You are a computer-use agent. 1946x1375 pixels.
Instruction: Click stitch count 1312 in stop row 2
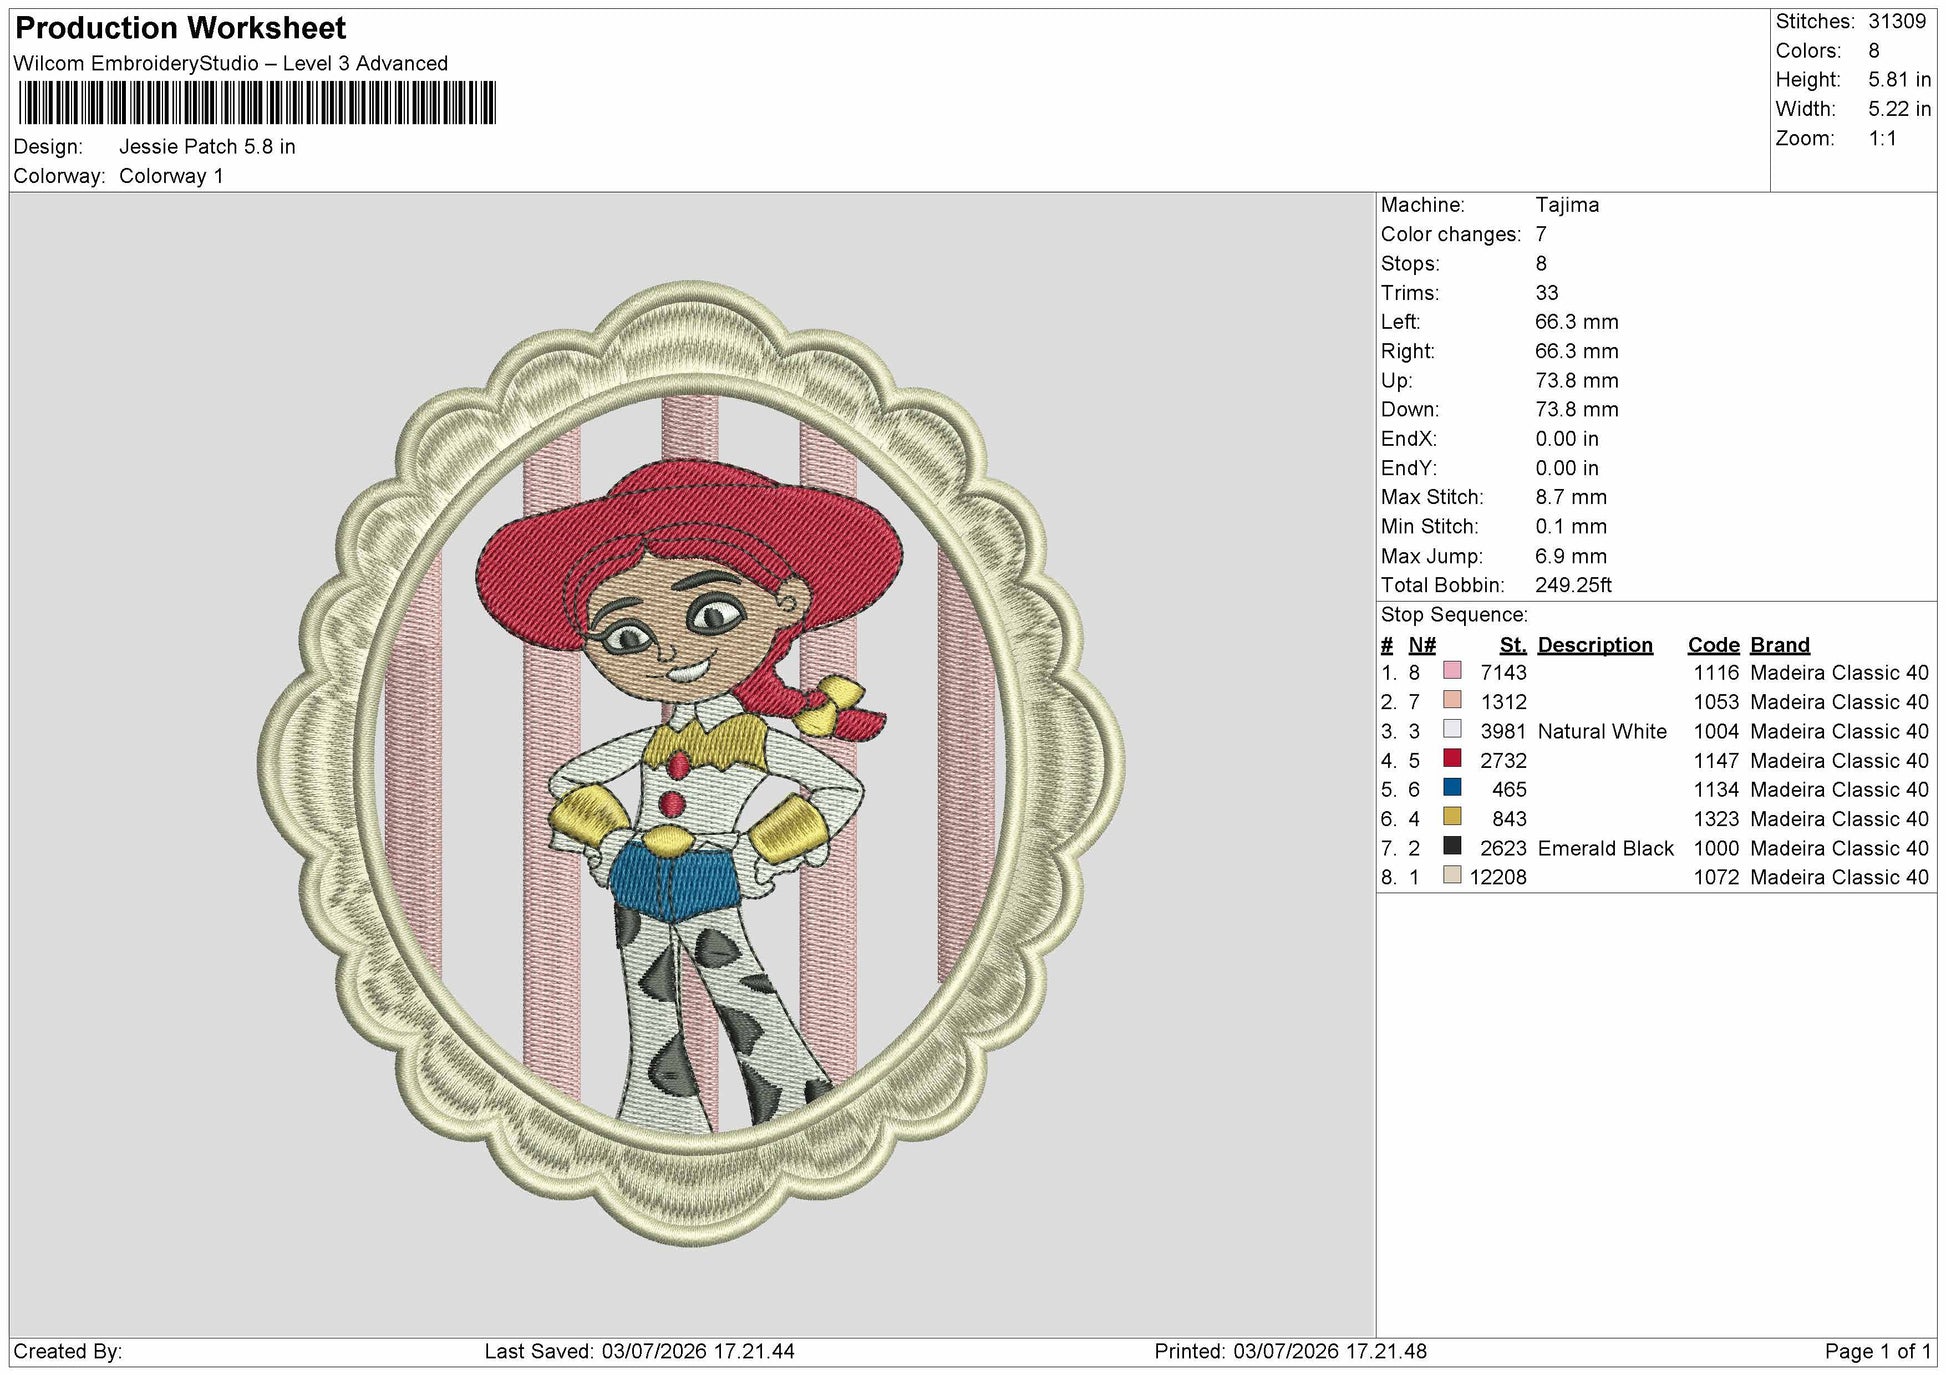tap(1503, 702)
